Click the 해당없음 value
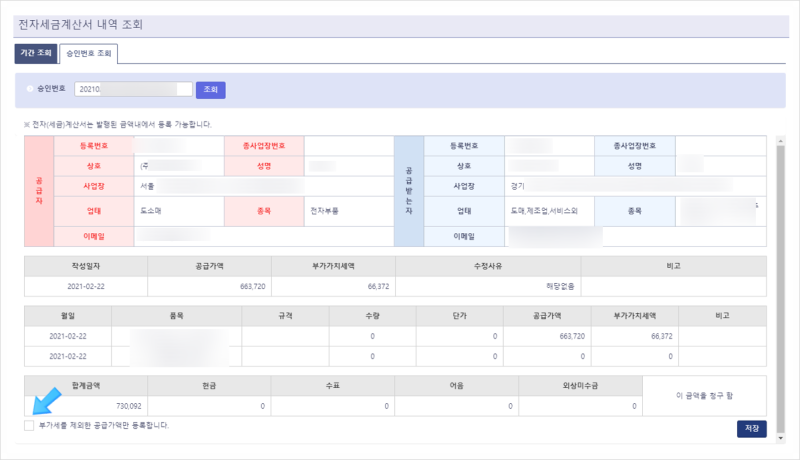Image resolution: width=800 pixels, height=460 pixels. [560, 287]
